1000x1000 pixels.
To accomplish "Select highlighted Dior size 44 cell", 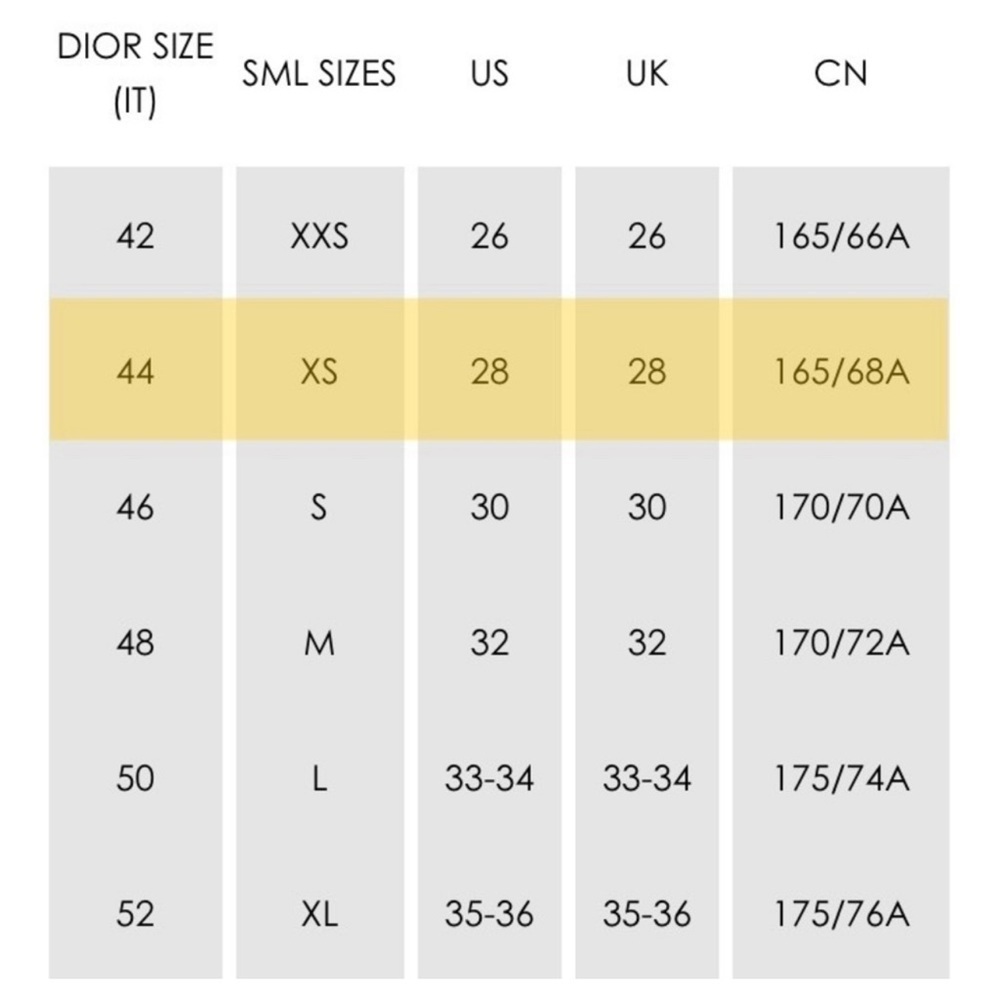I will [135, 371].
